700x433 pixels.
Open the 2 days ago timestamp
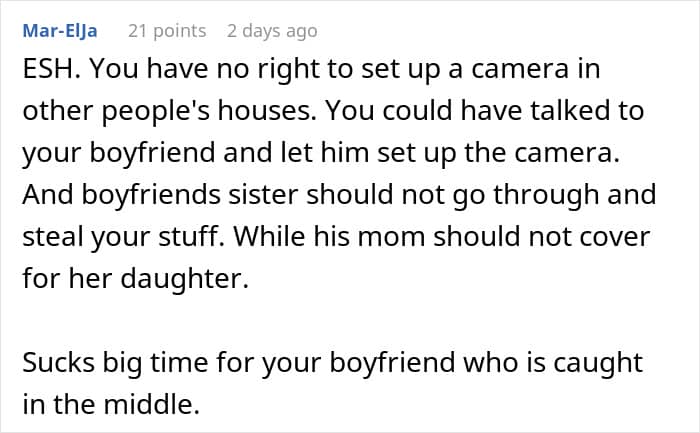tap(272, 31)
